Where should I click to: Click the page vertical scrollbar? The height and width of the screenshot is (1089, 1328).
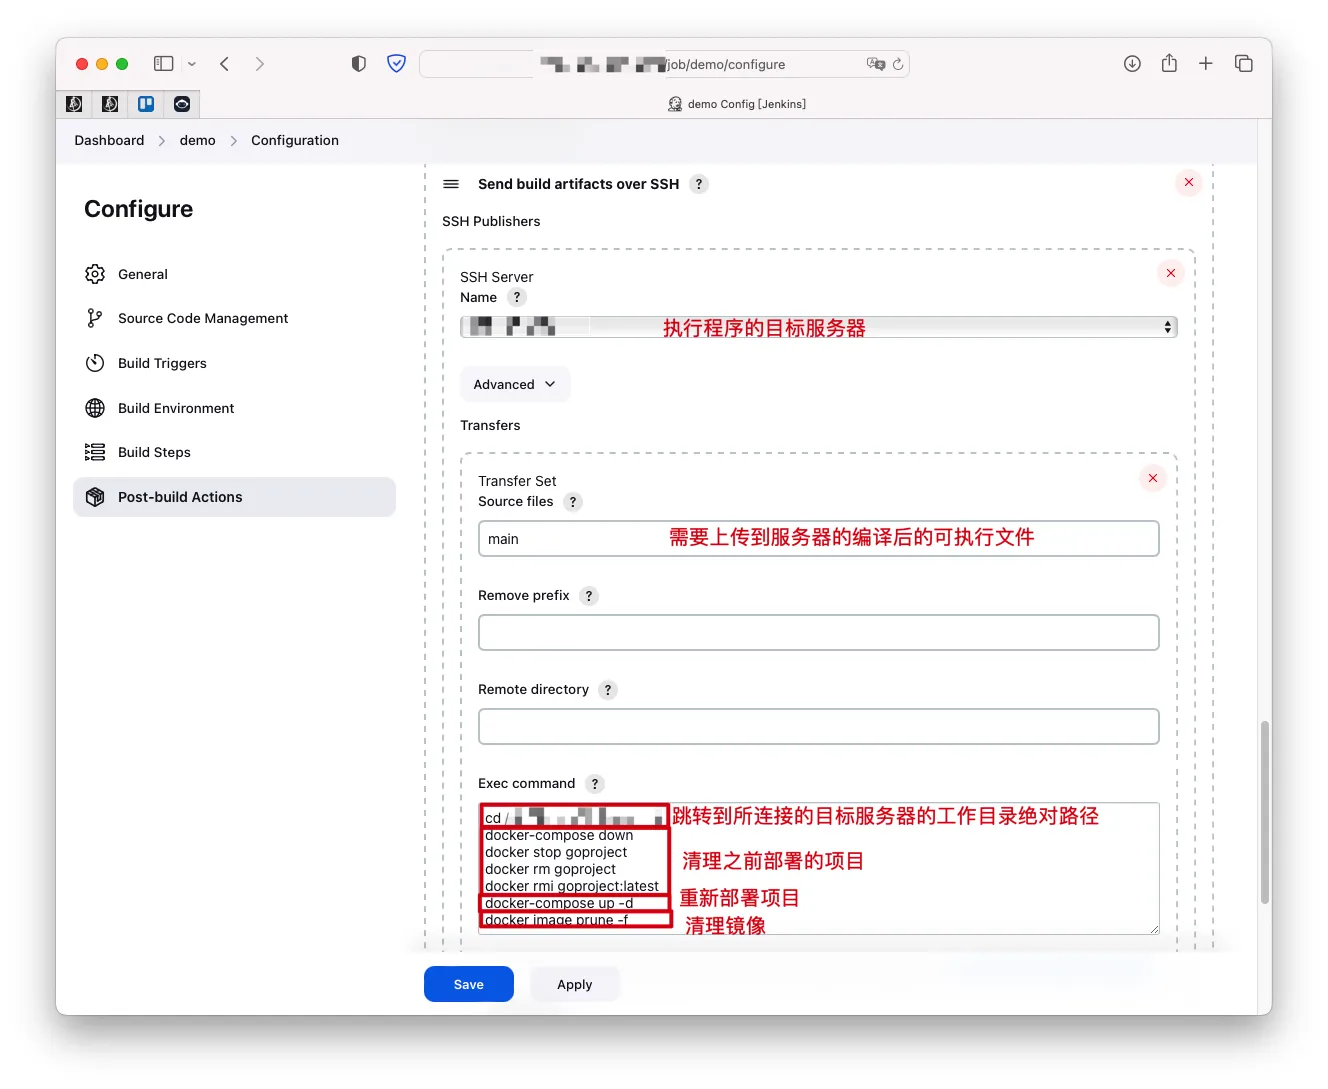pos(1265,810)
